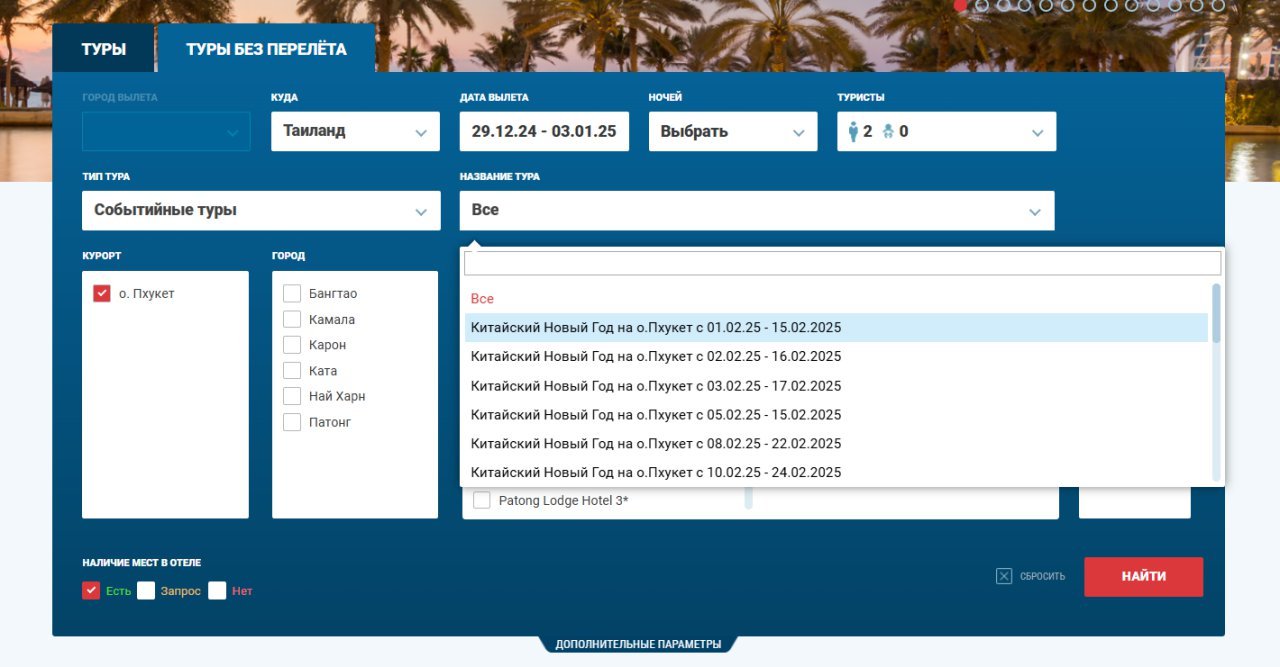Choose tour с 10.02.25 - 24.02.2025
The image size is (1280, 667).
point(836,472)
